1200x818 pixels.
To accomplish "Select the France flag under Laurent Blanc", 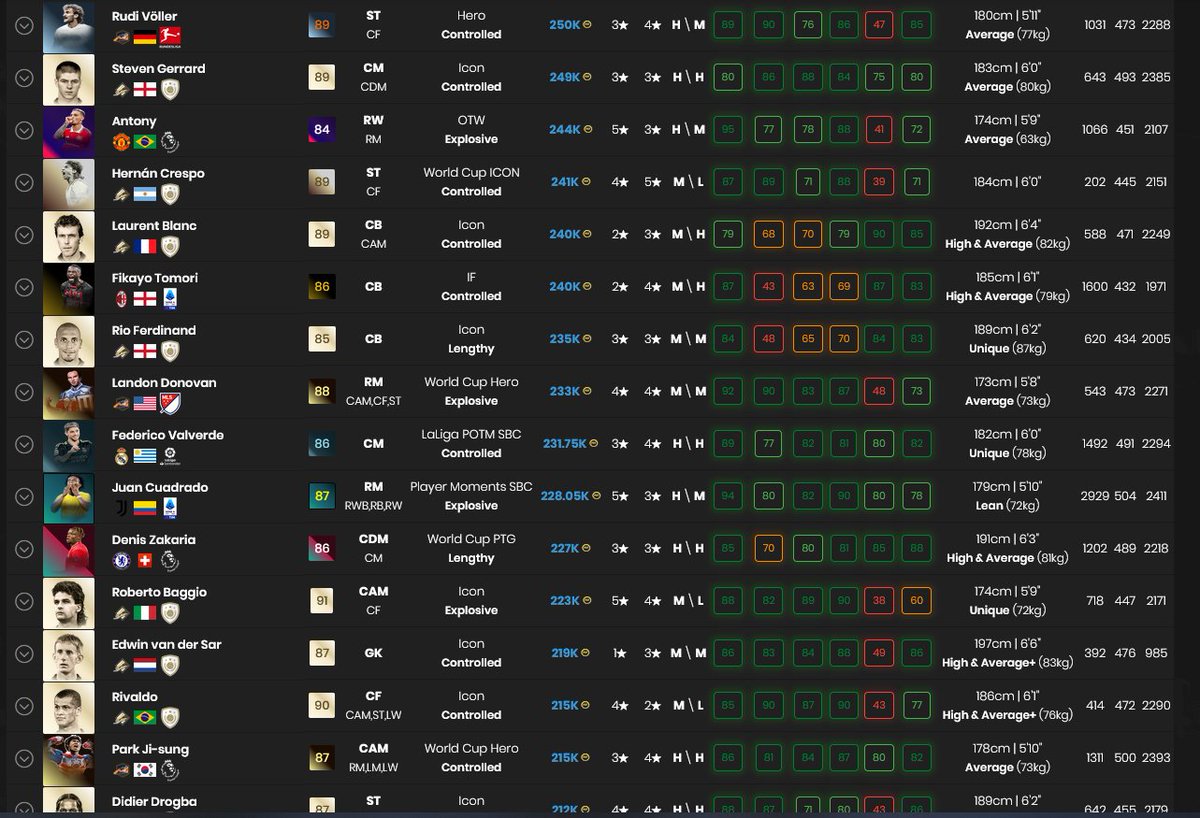I will [145, 246].
